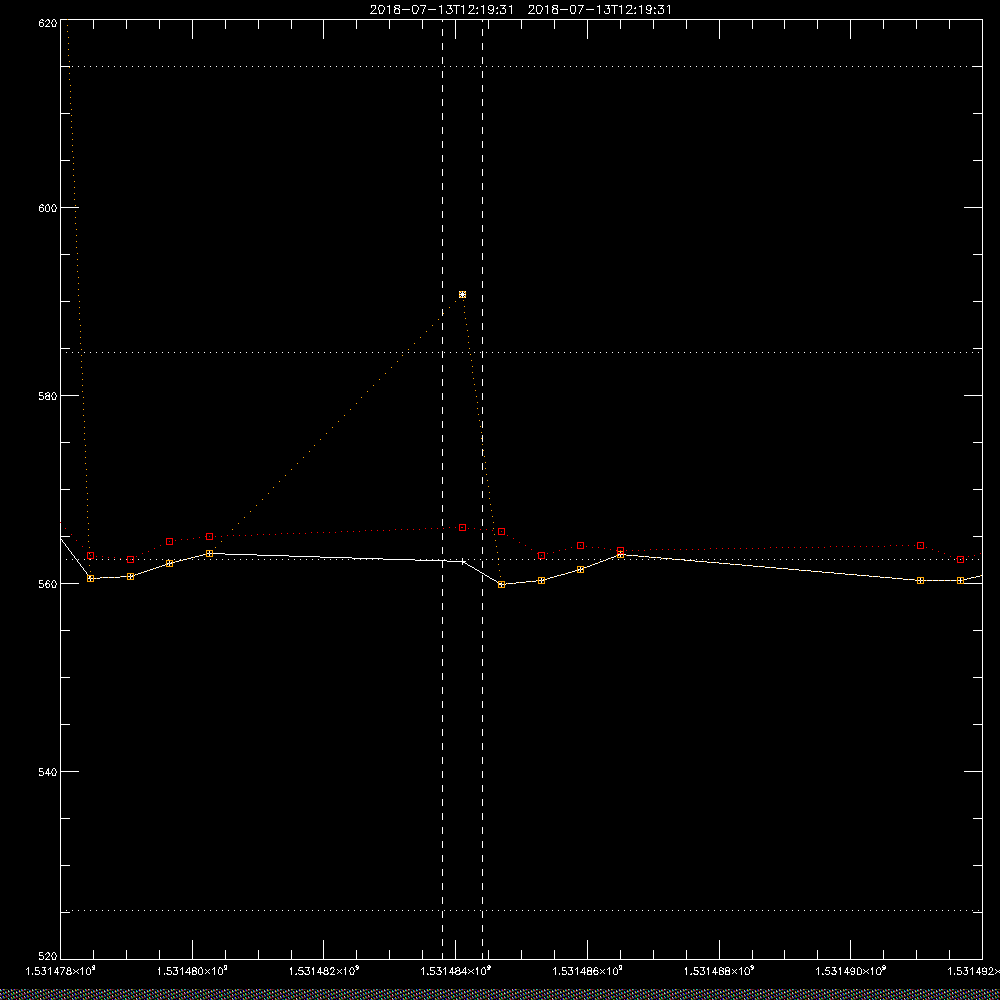
Task: Click the 1.531488×10⁹ x-axis label
Action: (x=719, y=971)
